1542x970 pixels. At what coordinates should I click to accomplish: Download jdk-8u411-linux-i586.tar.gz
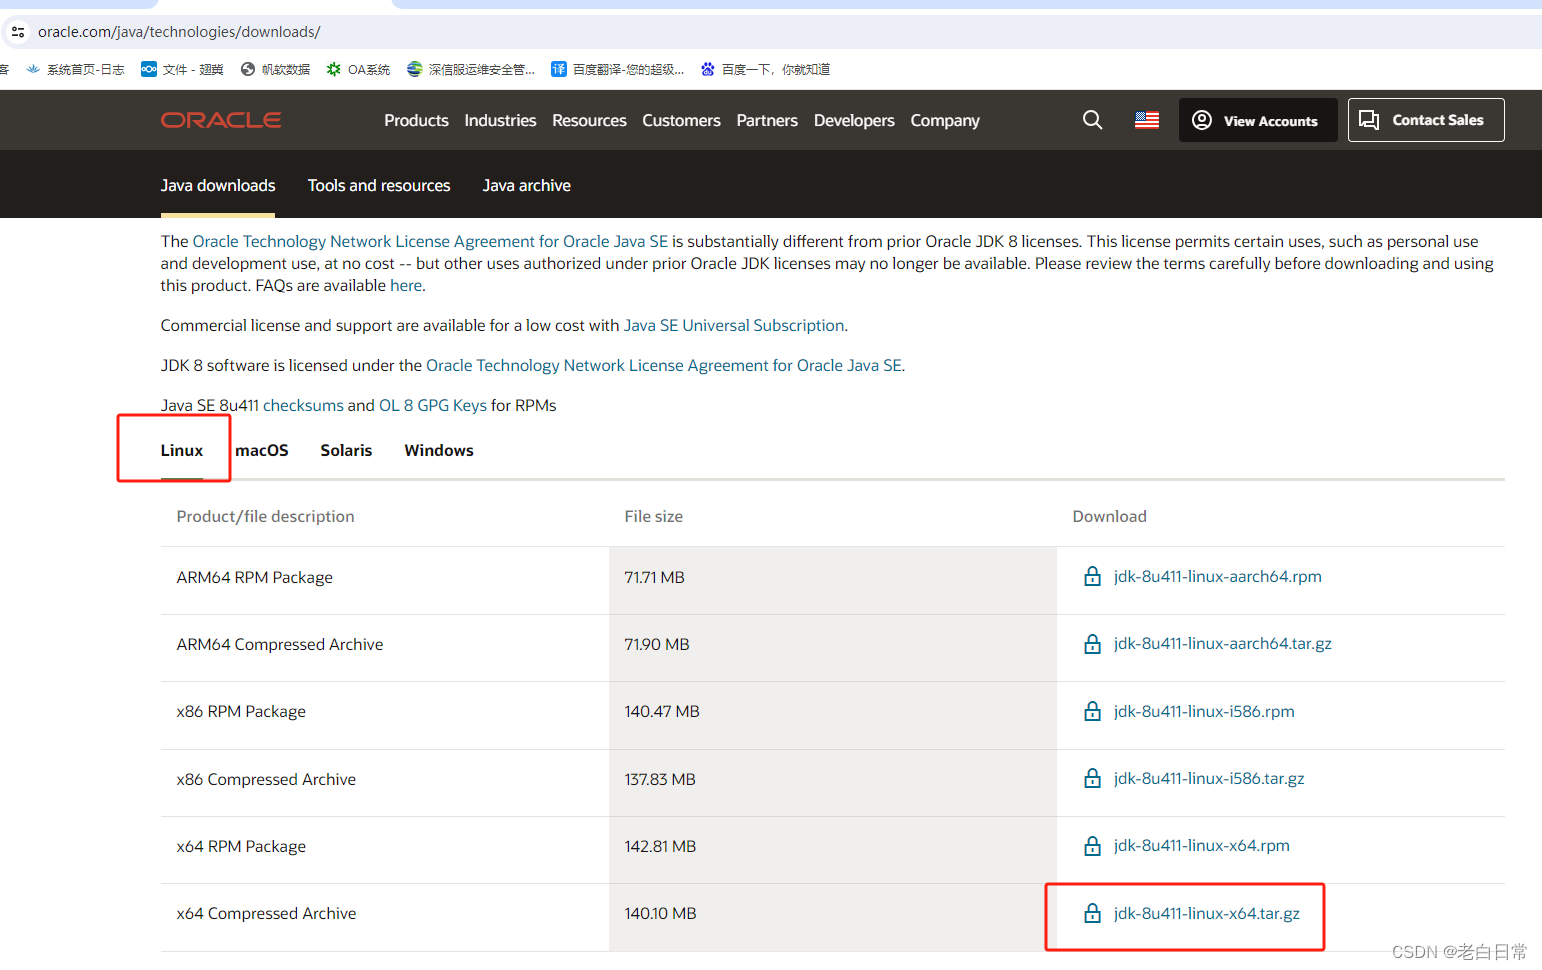pos(1209,778)
